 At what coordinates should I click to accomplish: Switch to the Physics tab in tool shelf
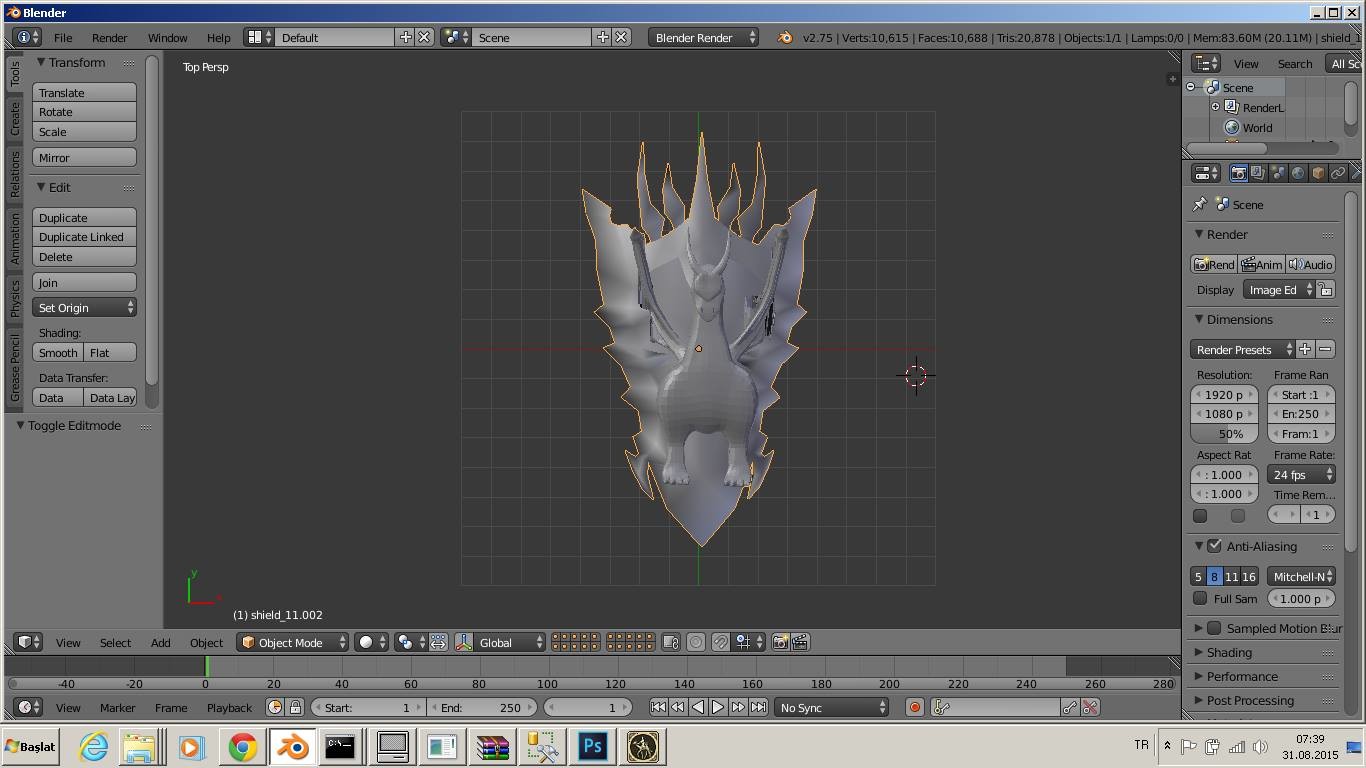[15, 299]
